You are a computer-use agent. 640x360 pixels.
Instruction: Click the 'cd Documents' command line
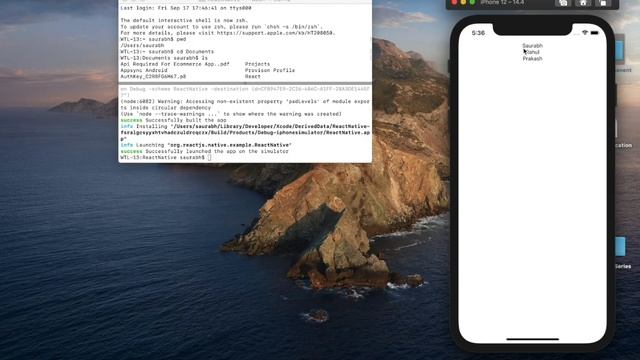[x=167, y=52]
